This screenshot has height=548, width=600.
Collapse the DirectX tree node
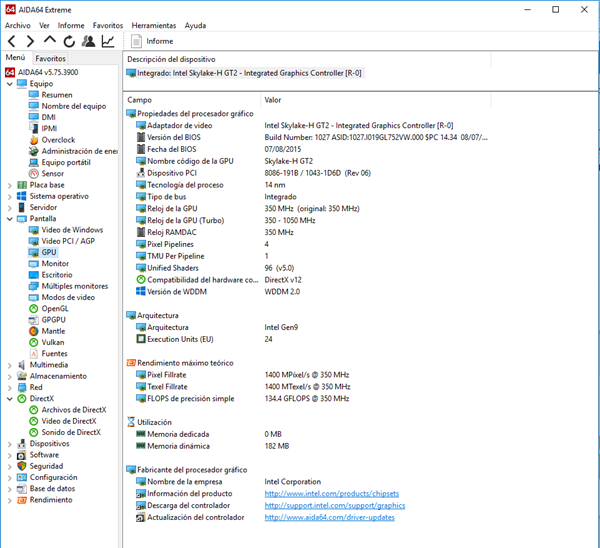[x=10, y=398]
